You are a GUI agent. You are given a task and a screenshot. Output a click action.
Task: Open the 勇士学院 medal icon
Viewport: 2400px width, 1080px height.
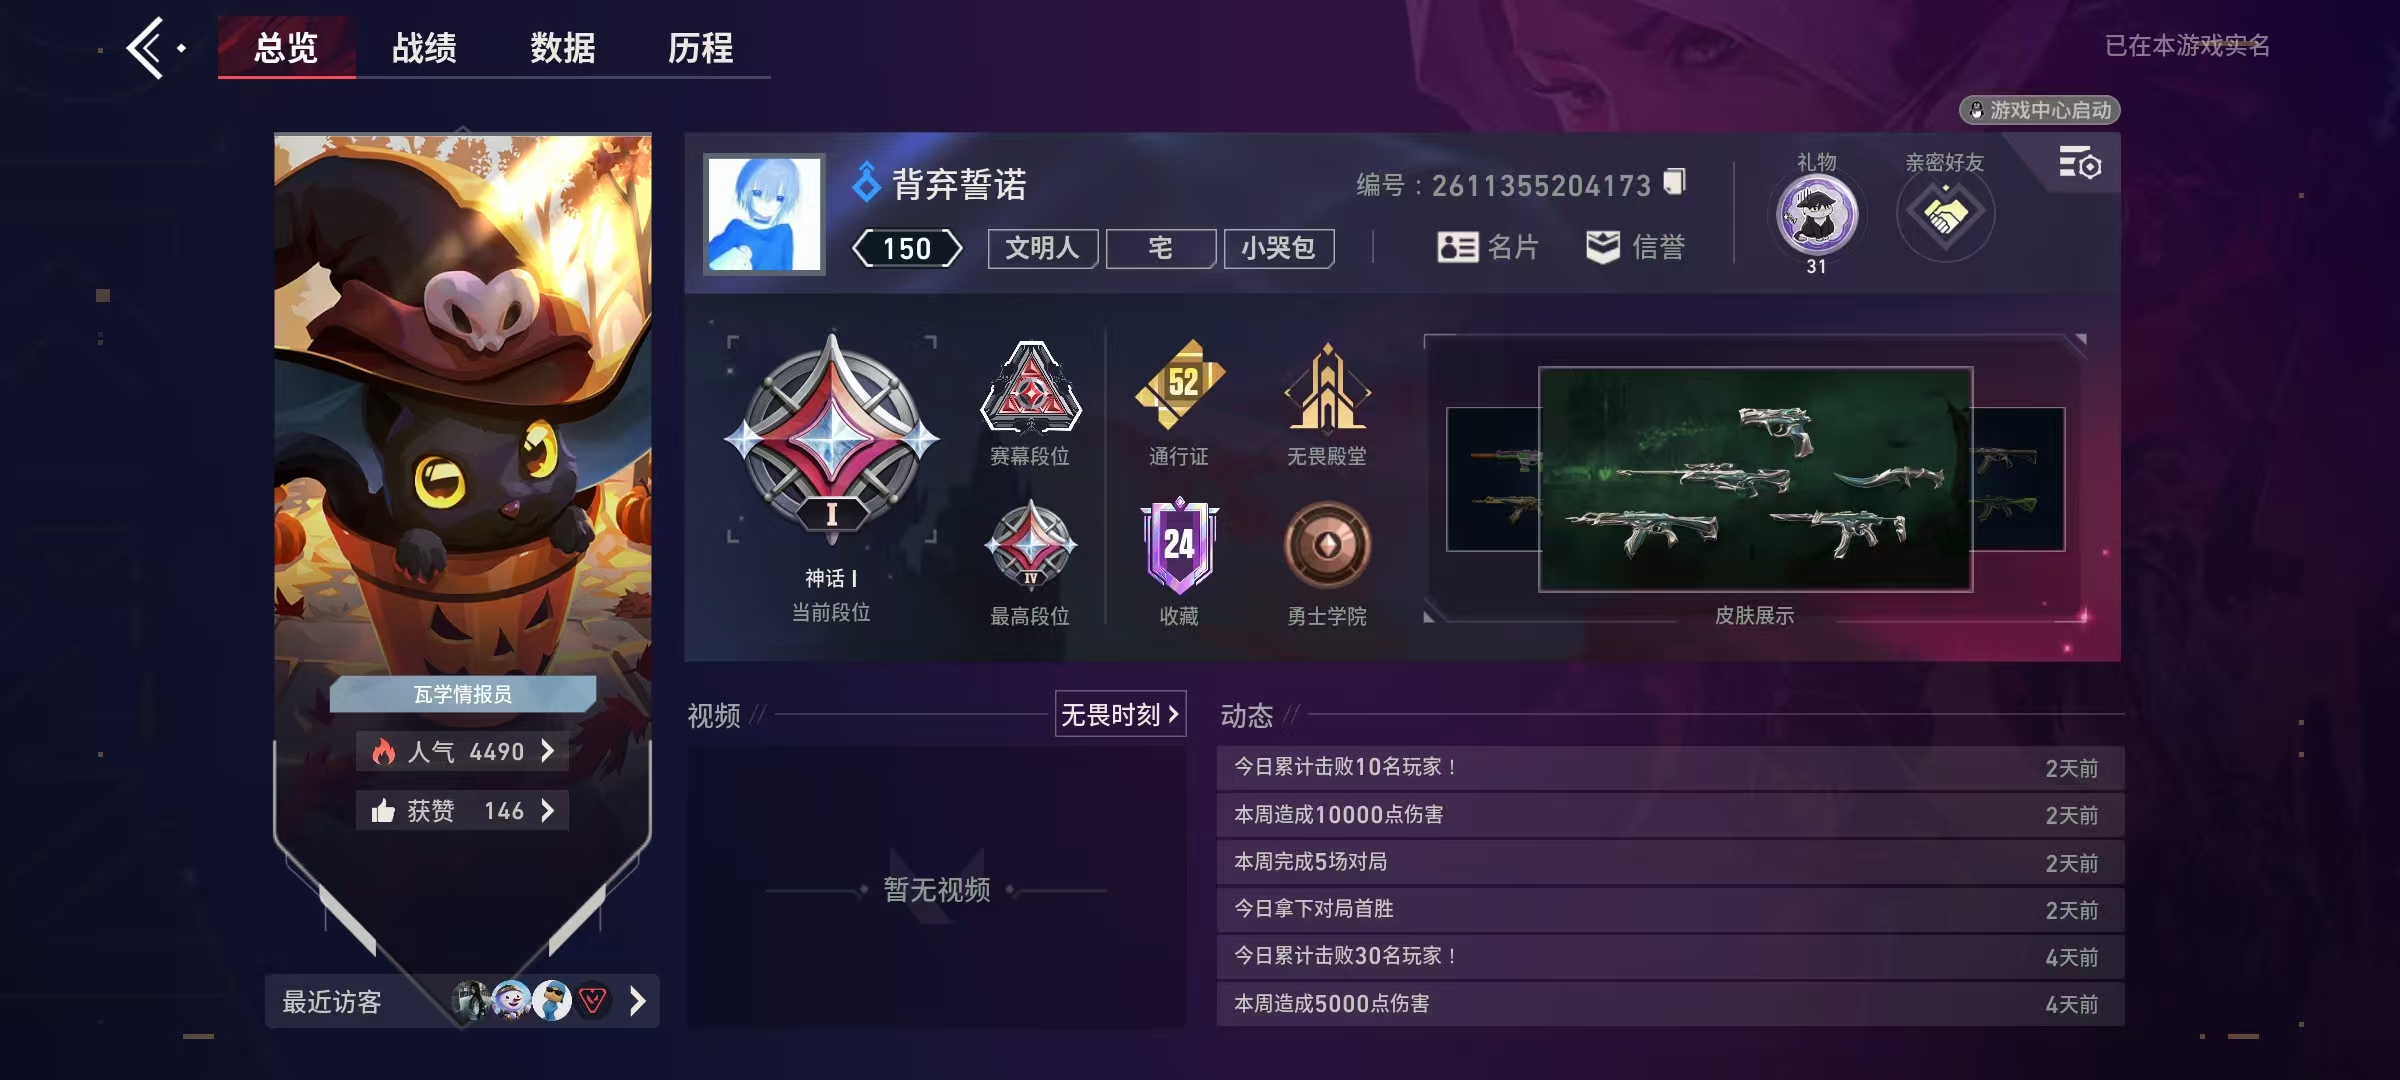pos(1327,545)
